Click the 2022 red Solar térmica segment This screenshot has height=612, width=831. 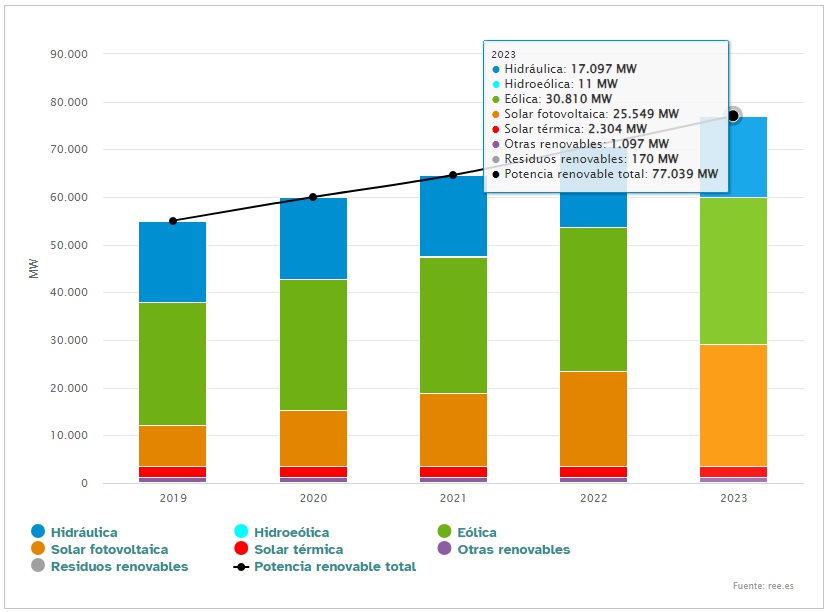[x=594, y=472]
